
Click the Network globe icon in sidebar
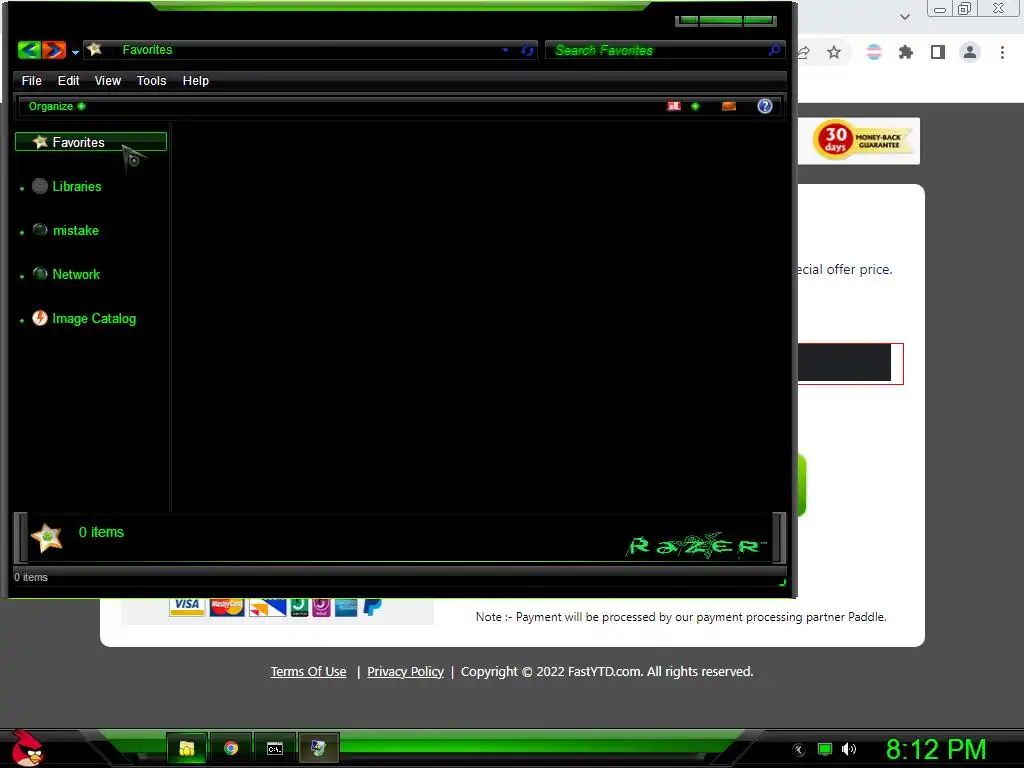[x=40, y=274]
